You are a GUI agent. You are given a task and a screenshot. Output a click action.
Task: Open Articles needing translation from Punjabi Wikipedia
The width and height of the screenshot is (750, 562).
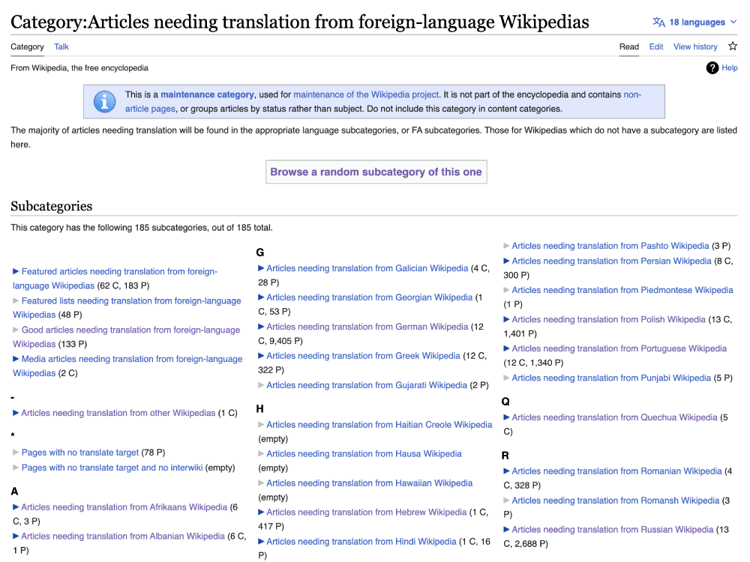point(611,378)
